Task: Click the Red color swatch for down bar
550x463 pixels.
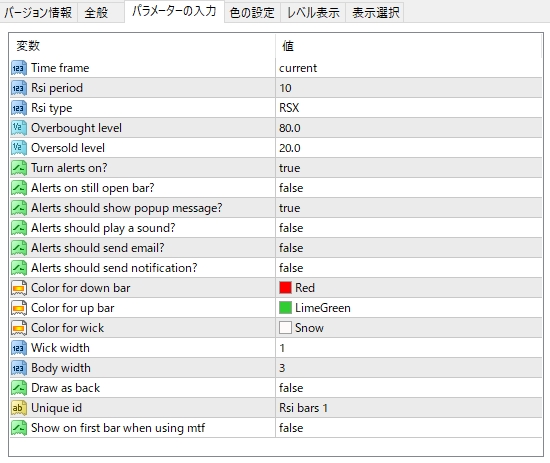Action: 285,288
